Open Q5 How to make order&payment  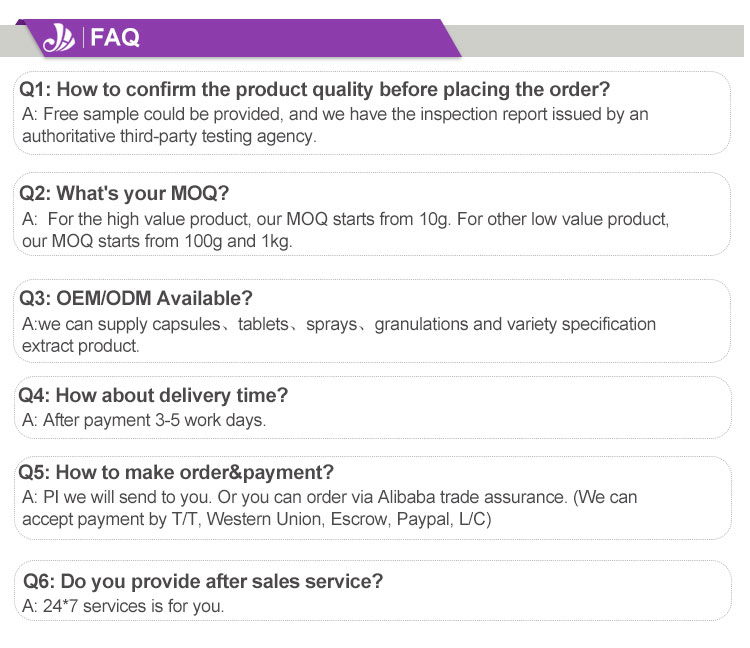[177, 472]
